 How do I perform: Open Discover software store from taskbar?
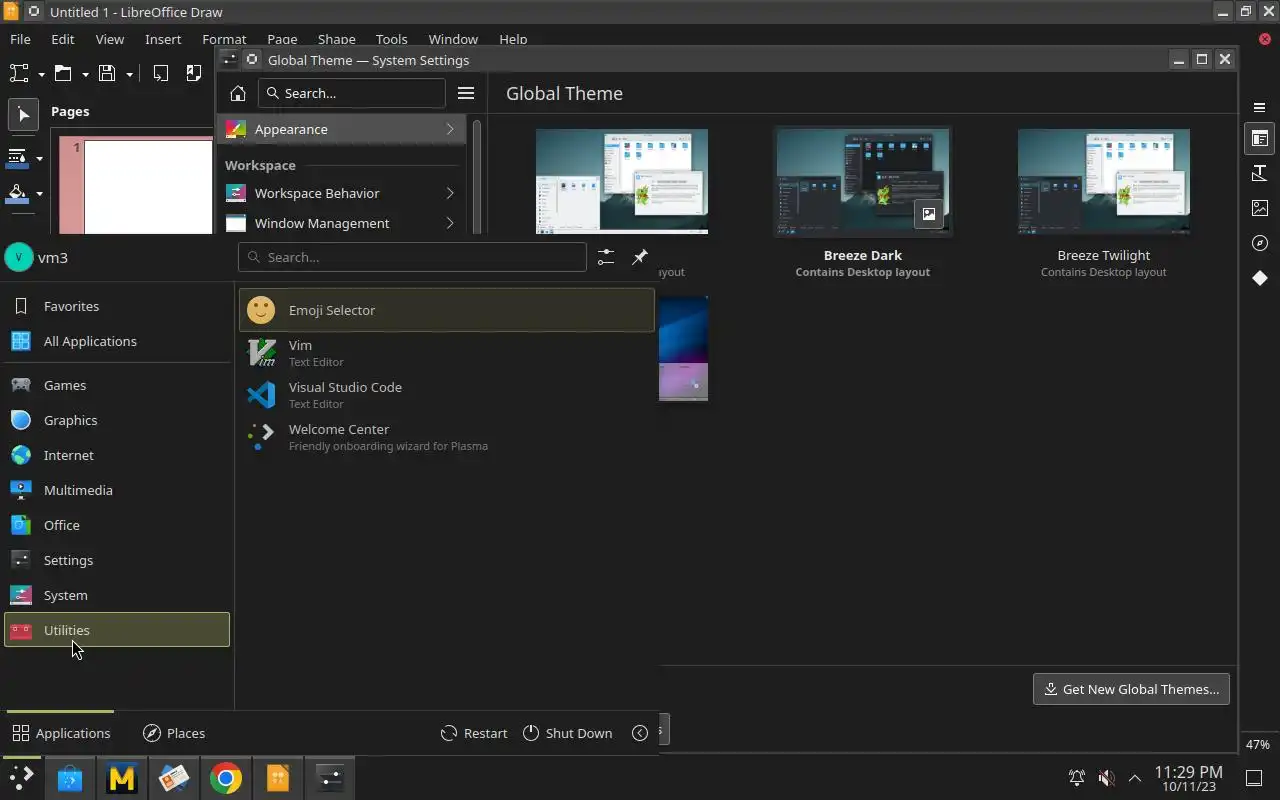(70, 777)
